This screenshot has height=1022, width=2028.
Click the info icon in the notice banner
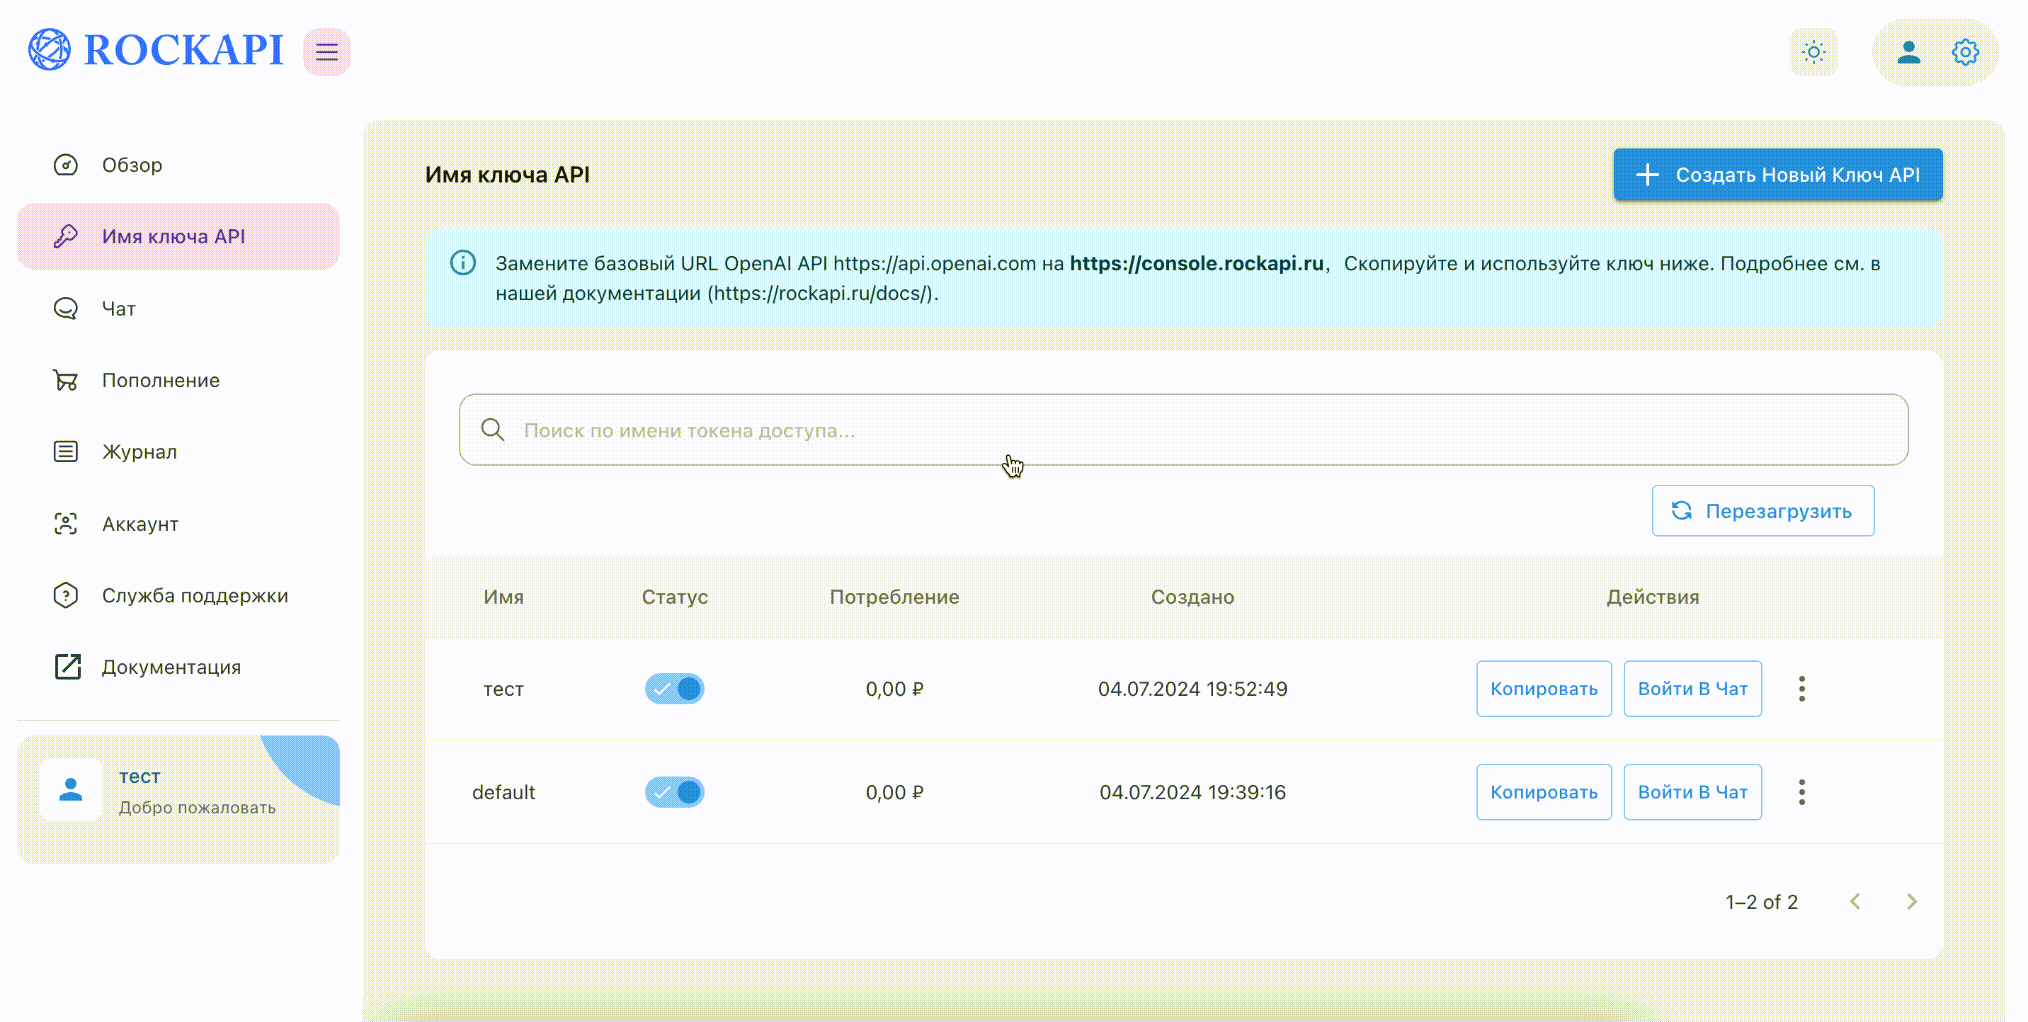point(463,263)
